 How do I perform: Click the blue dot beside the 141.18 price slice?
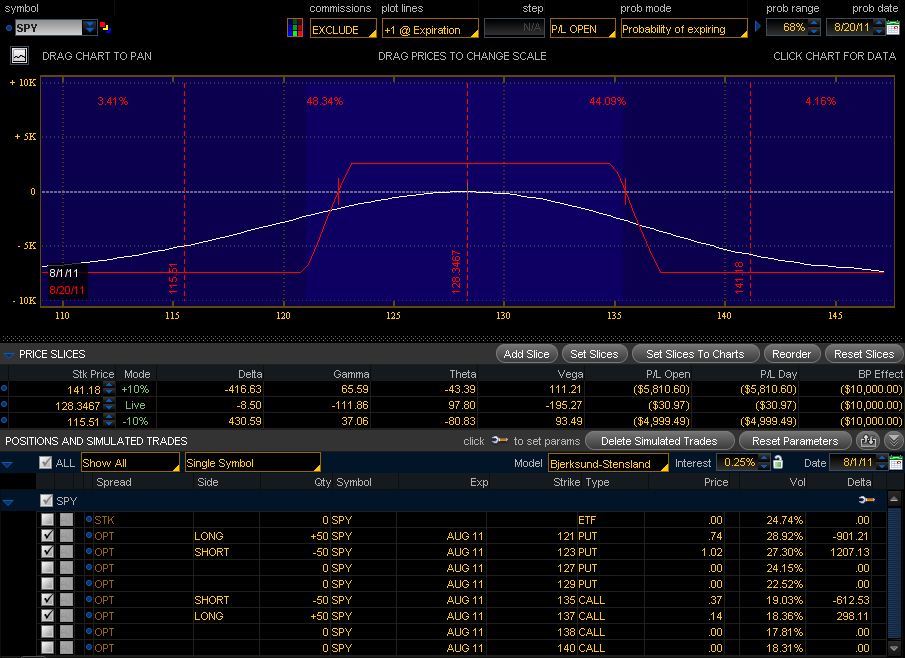coord(4,389)
